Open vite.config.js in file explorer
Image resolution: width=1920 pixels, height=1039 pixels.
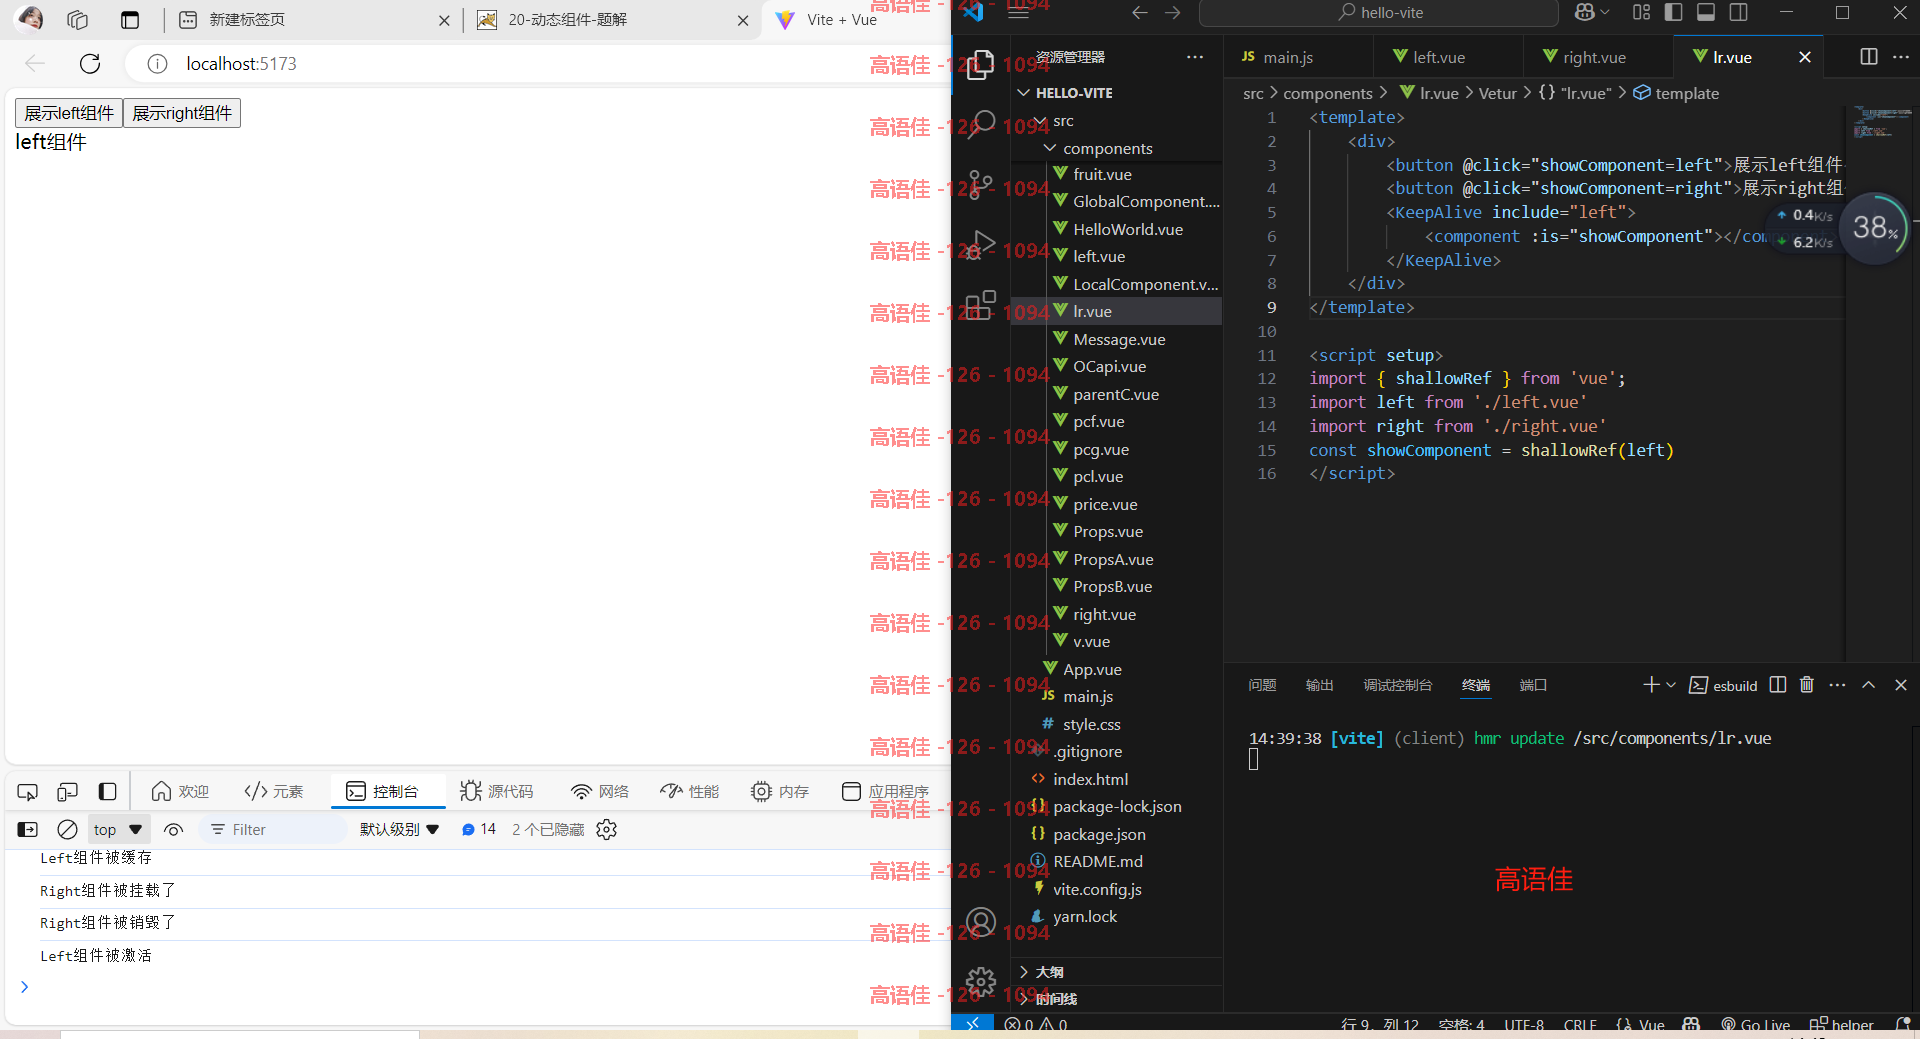1097,889
